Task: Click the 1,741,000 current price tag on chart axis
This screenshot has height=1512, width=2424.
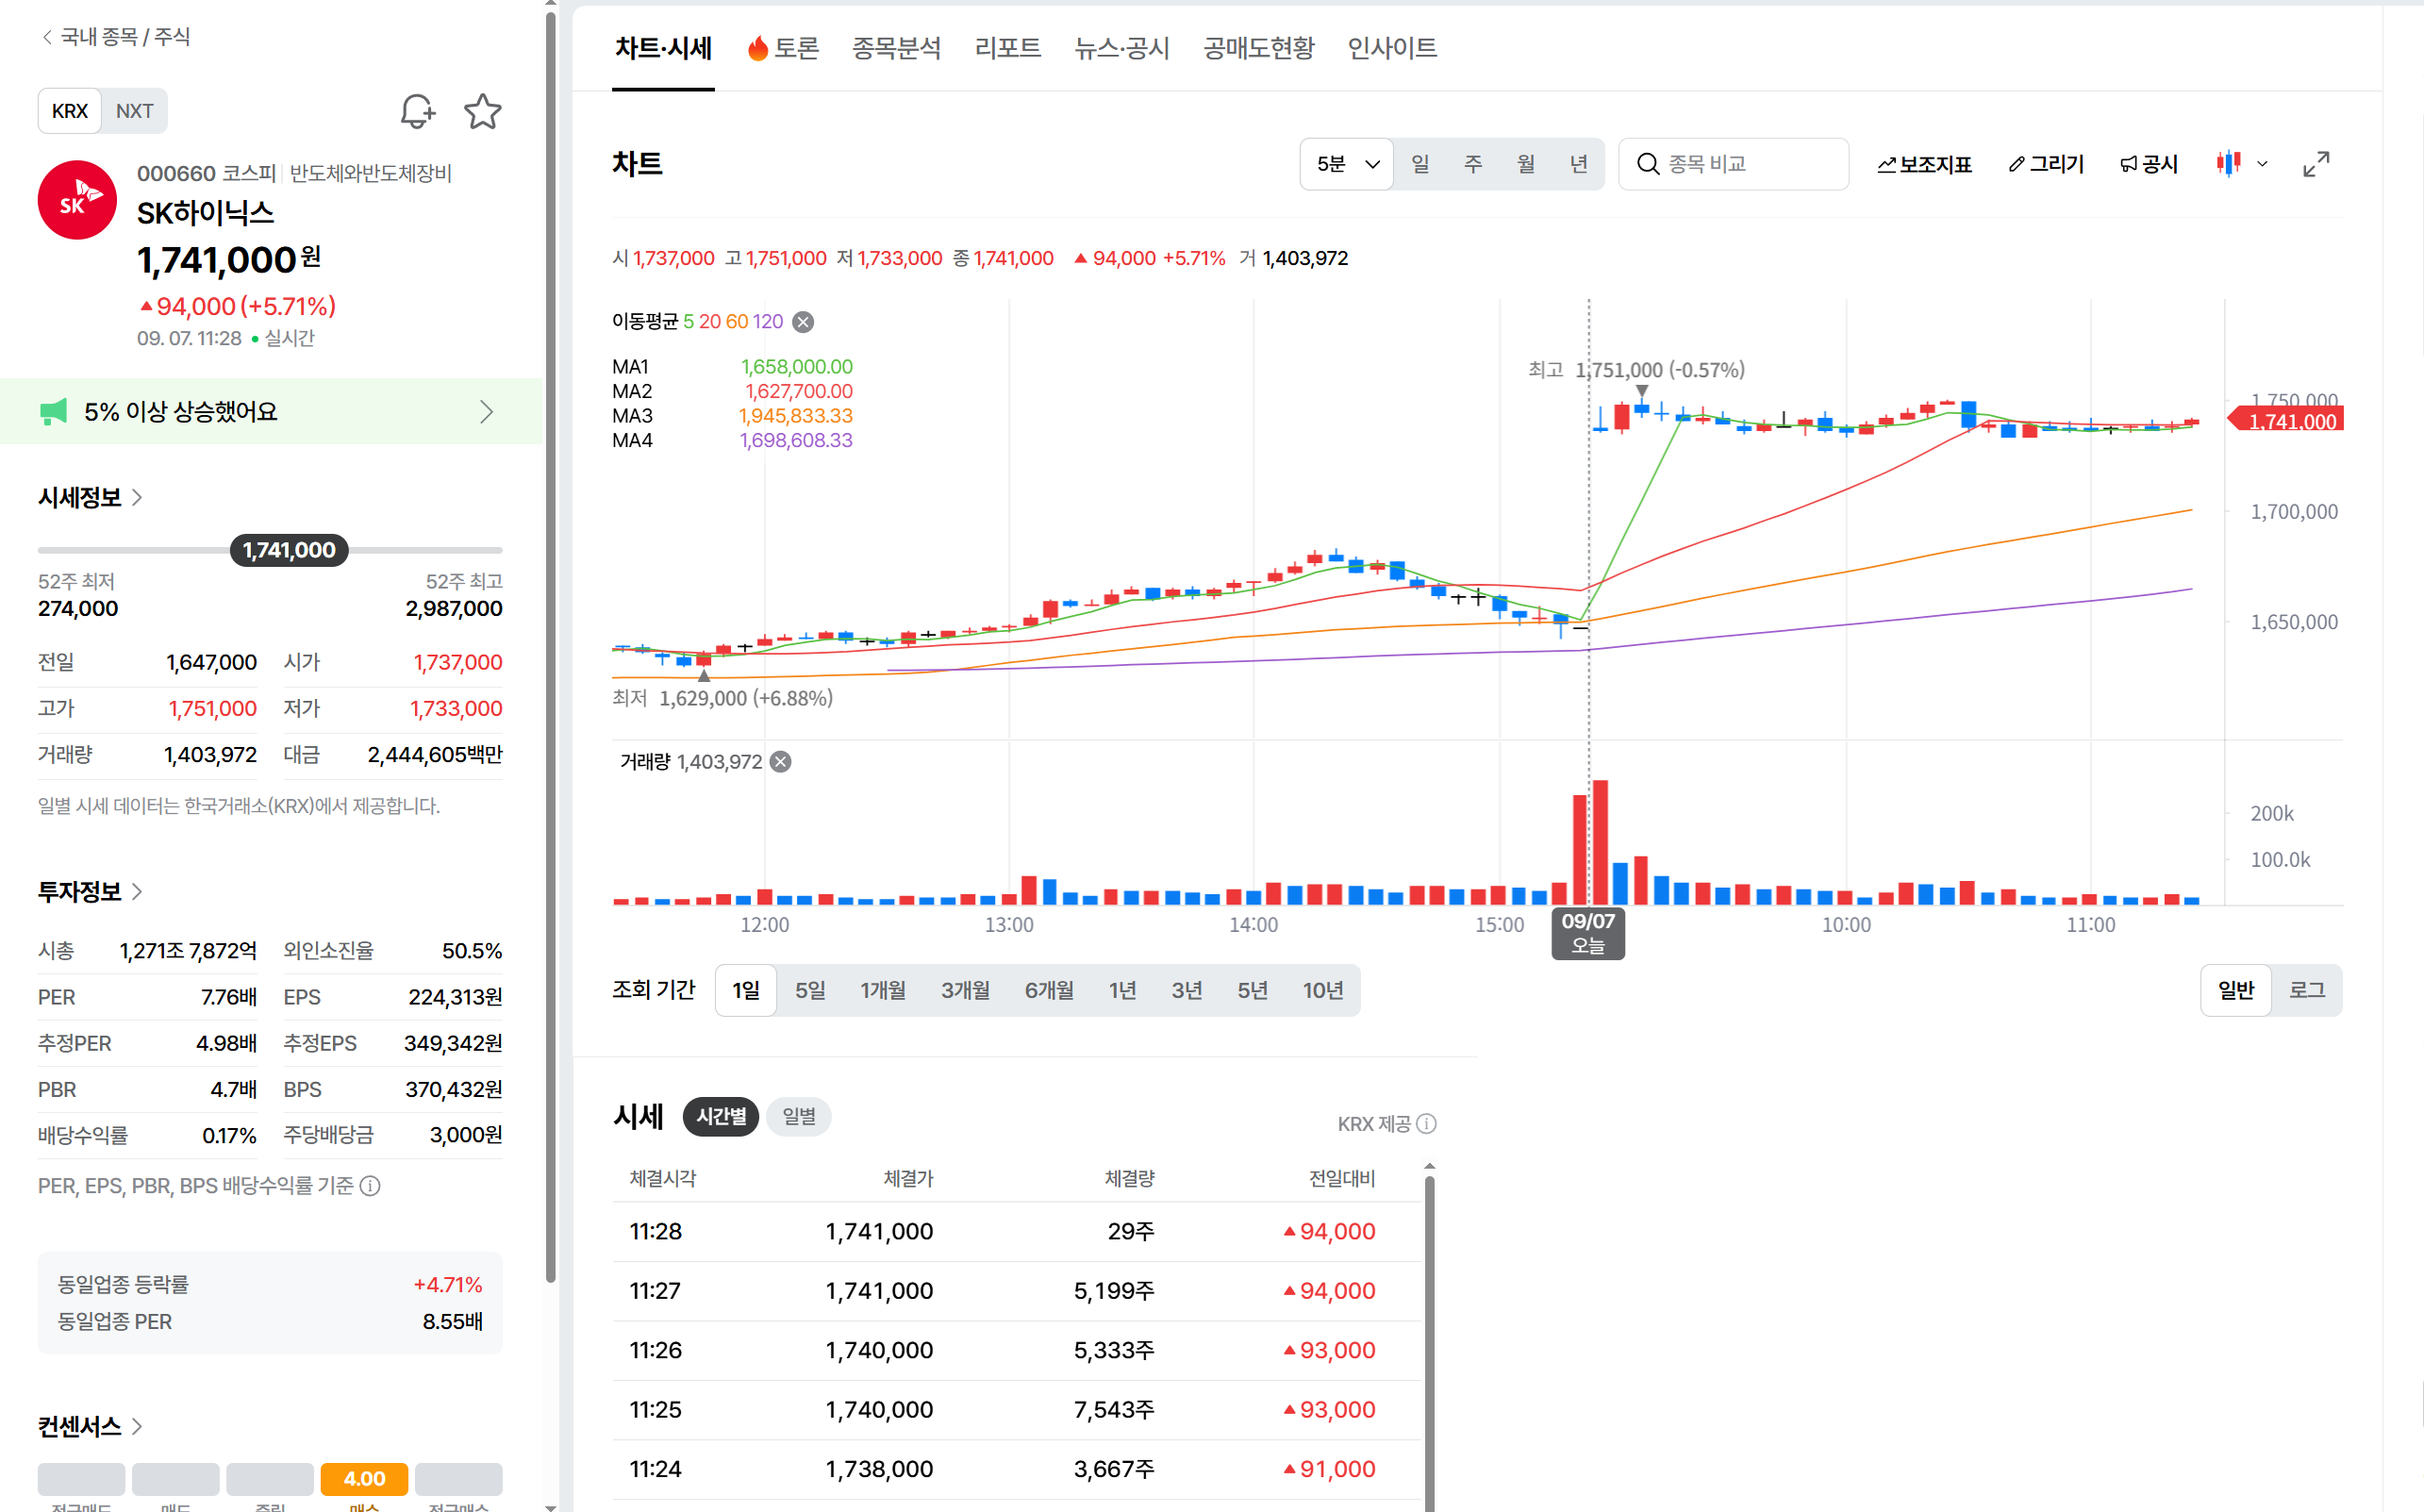Action: 2286,421
